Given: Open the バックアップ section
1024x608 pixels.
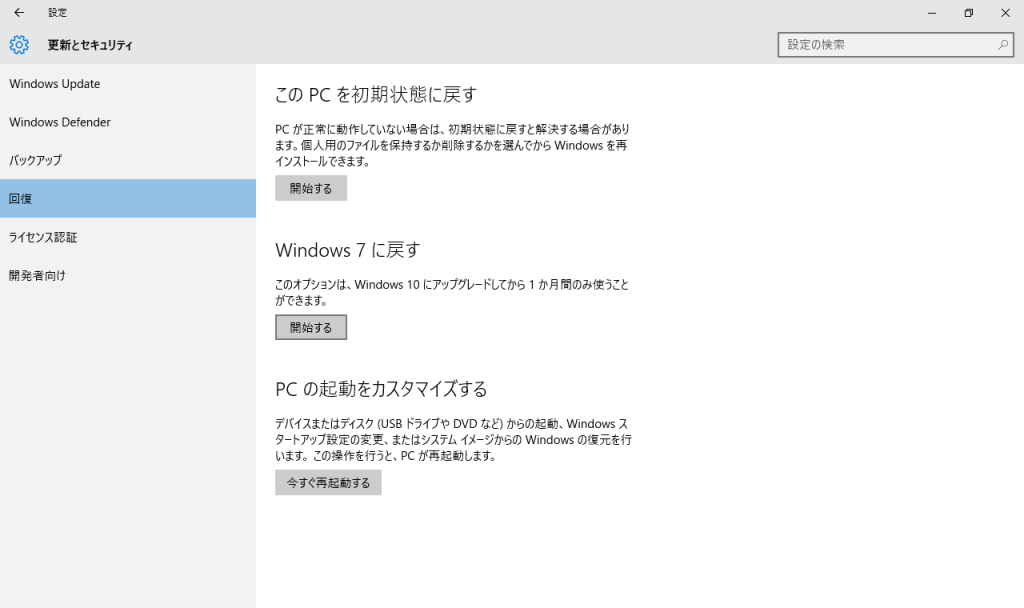Looking at the screenshot, I should coord(128,160).
